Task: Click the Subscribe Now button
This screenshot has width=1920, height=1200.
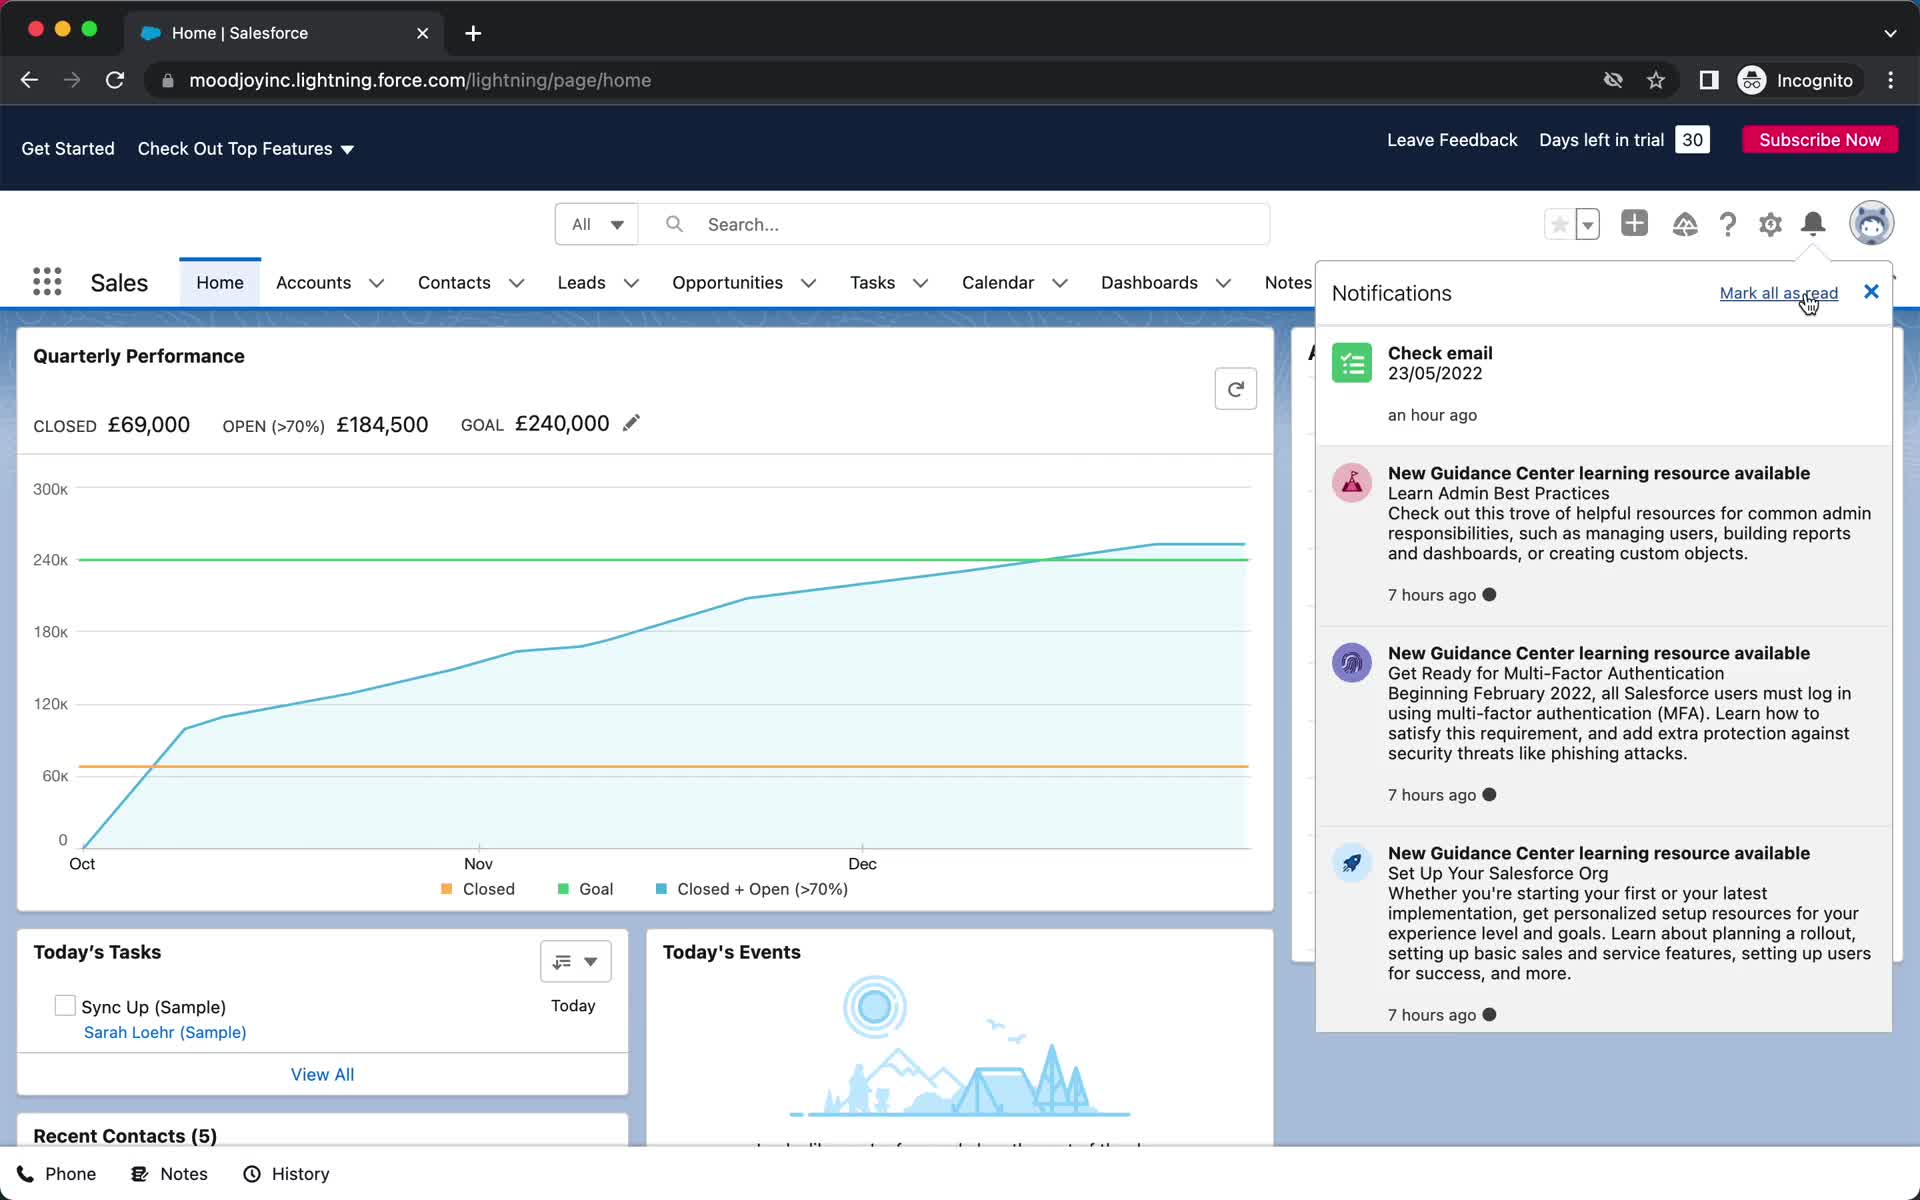Action: click(1819, 140)
